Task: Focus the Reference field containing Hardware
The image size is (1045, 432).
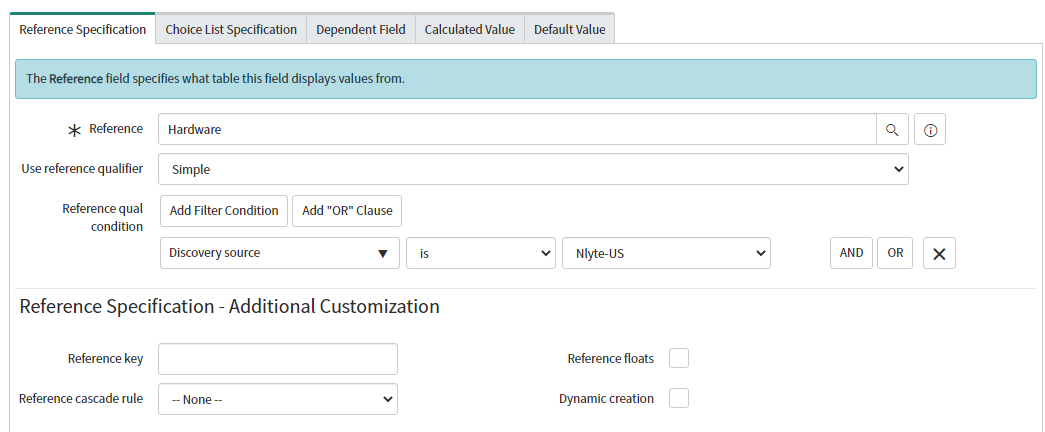Action: click(517, 129)
